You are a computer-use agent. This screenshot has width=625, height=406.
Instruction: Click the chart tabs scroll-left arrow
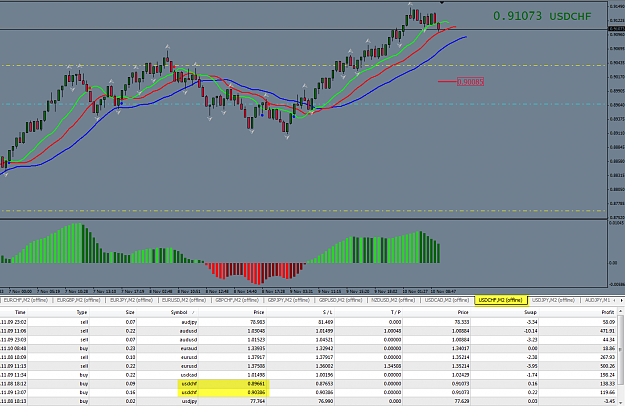point(614,300)
